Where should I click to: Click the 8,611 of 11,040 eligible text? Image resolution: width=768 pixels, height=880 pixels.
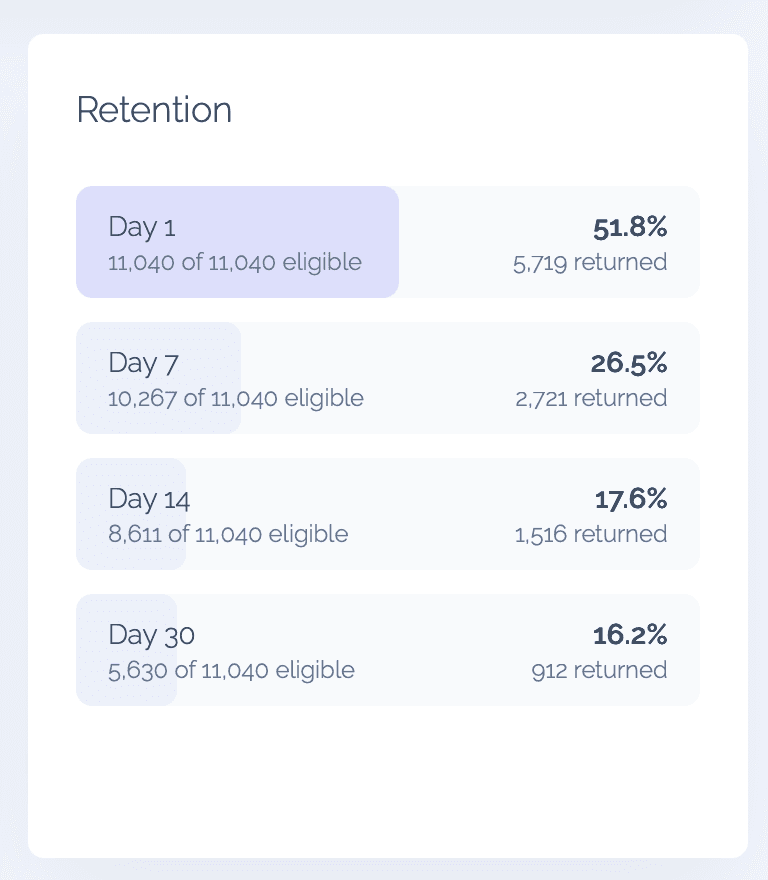228,534
